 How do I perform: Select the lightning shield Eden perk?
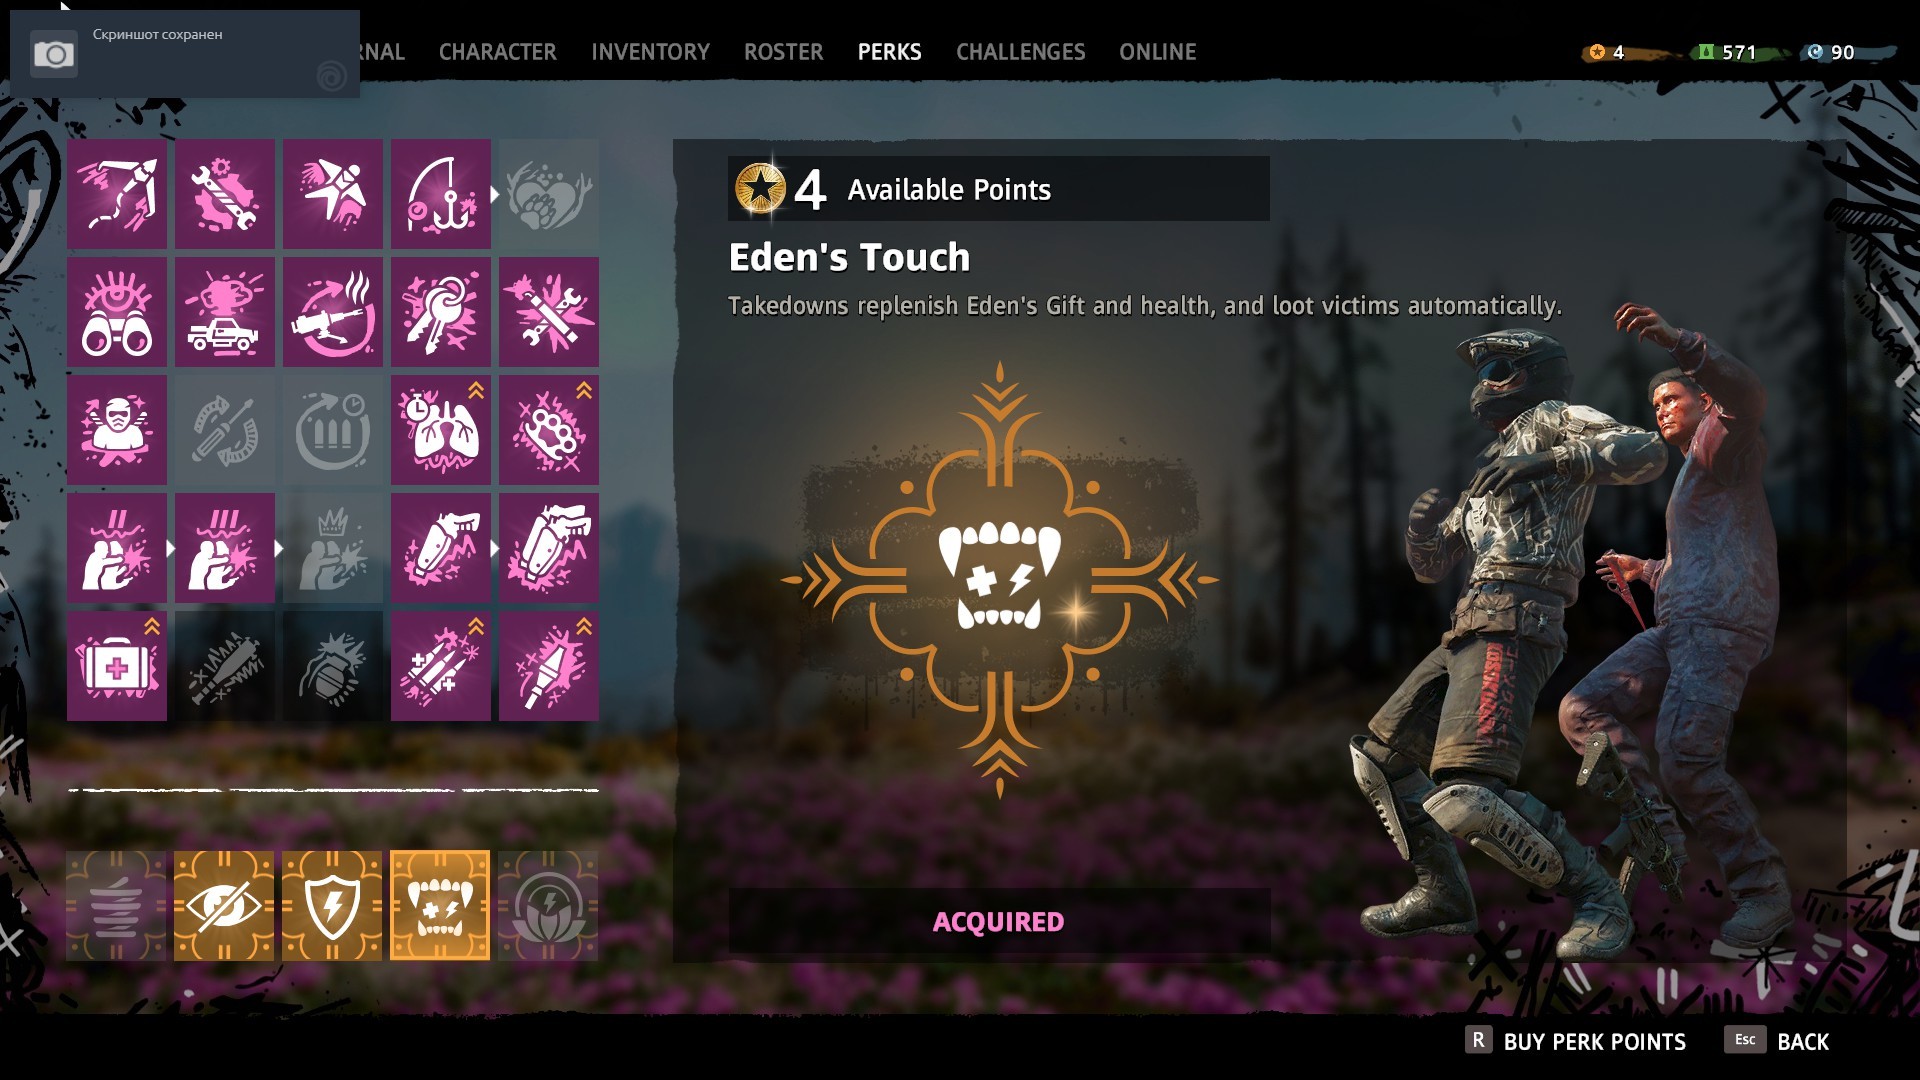pyautogui.click(x=332, y=906)
